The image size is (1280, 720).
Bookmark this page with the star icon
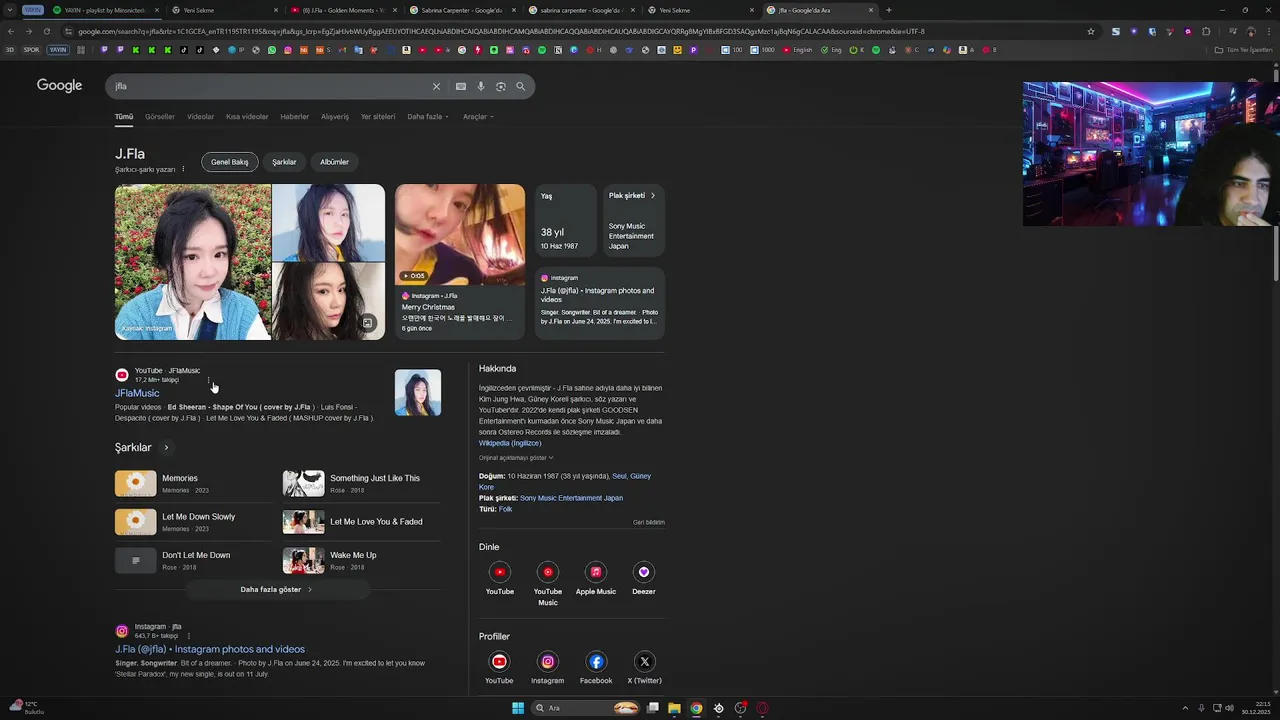click(1090, 31)
